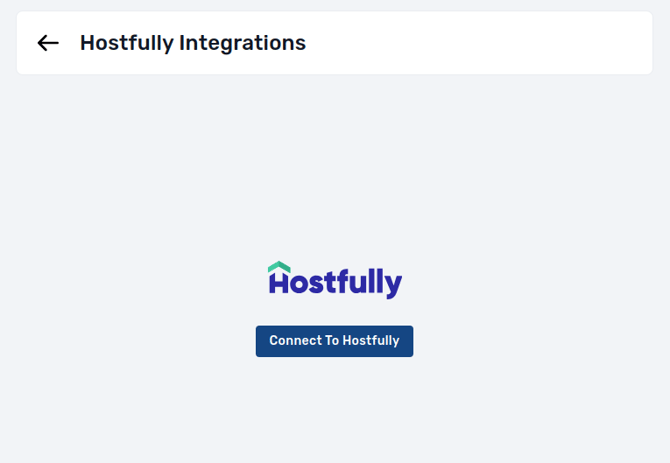Click the Hostfully logo wordmark
This screenshot has height=463, width=670.
tap(335, 281)
